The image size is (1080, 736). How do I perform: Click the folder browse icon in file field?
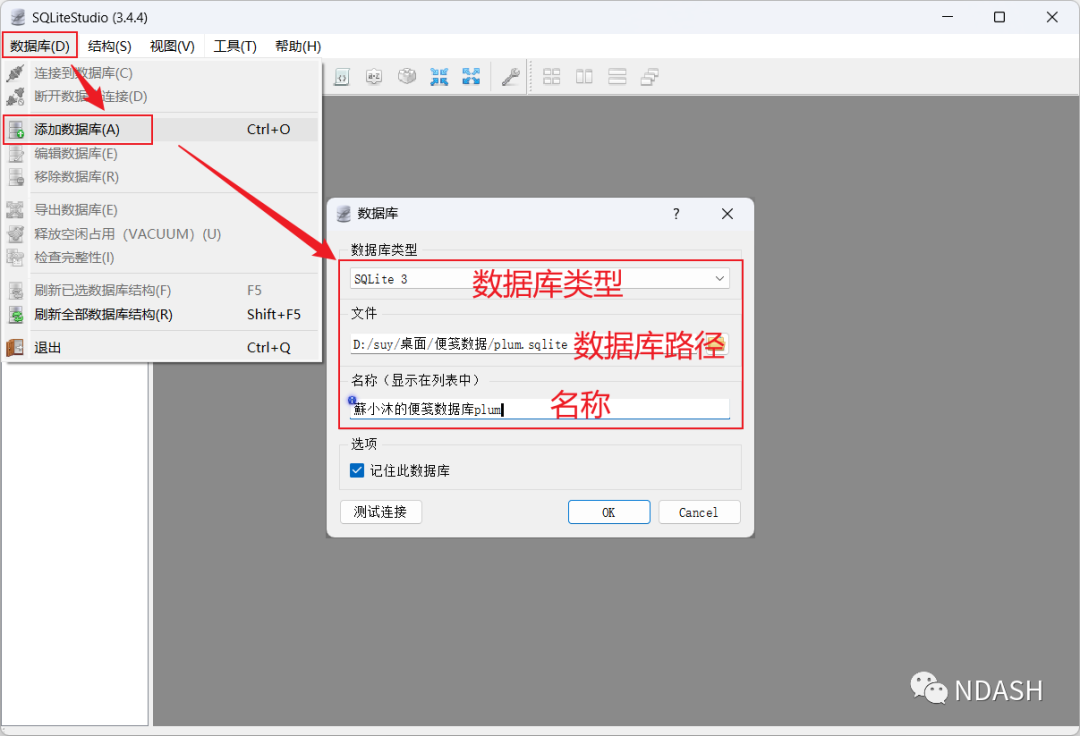(x=718, y=343)
